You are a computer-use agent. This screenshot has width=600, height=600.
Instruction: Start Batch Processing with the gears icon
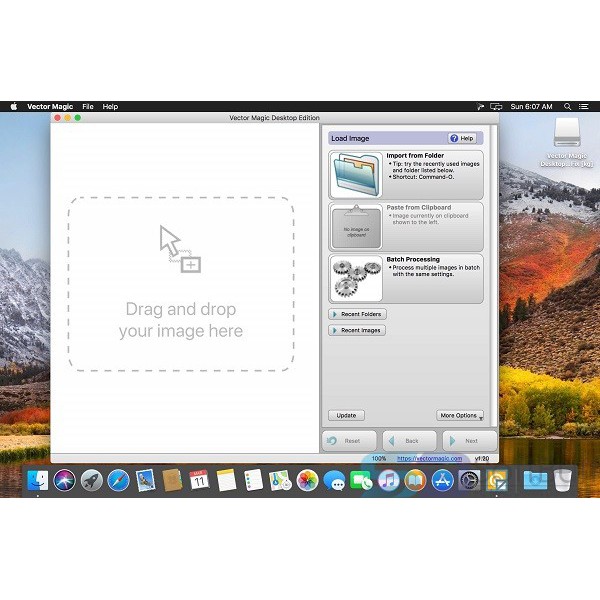coord(356,279)
